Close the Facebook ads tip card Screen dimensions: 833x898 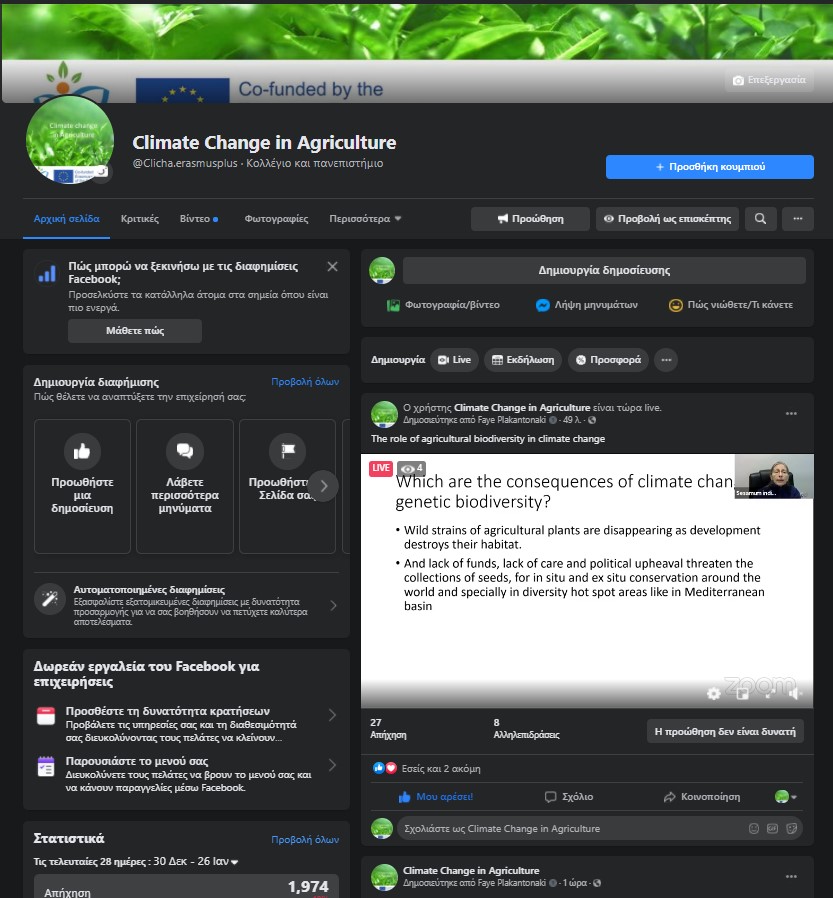tap(332, 267)
